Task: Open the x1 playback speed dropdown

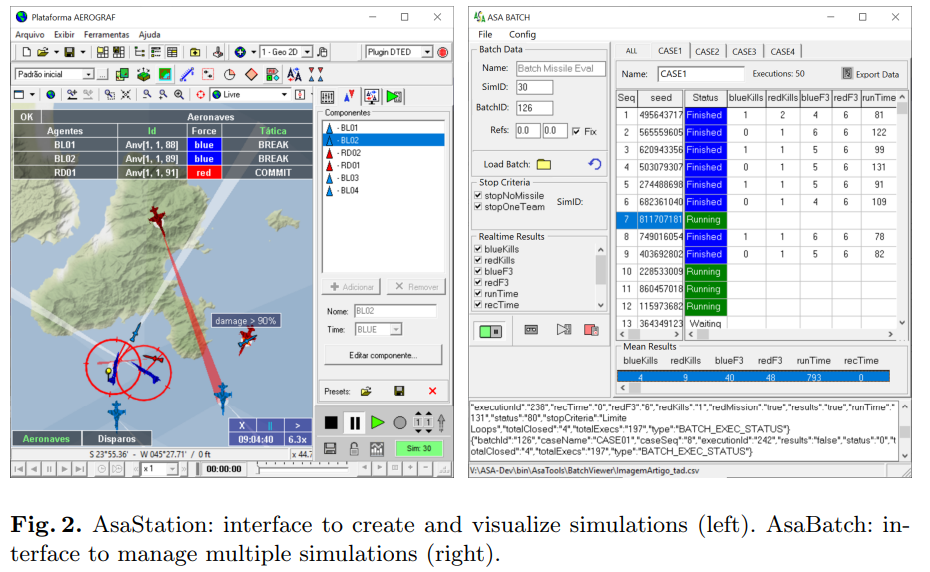Action: point(172,469)
